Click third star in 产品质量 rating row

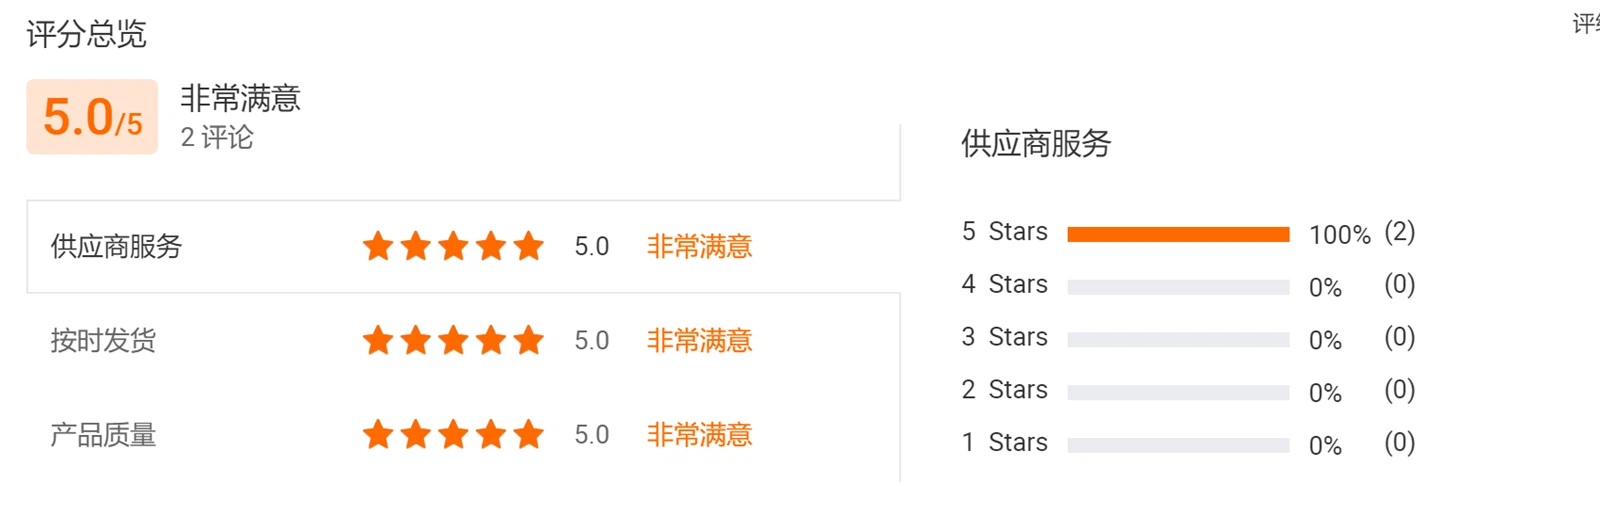tap(453, 435)
